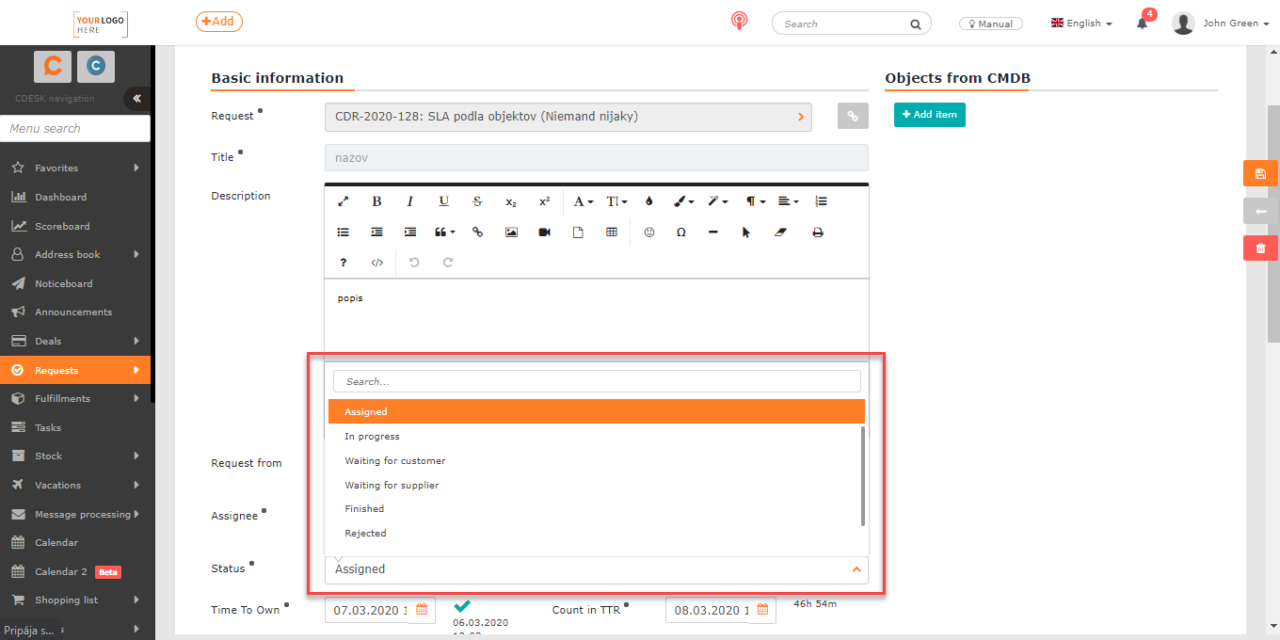
Task: Open the emoticons picker
Action: tap(649, 232)
